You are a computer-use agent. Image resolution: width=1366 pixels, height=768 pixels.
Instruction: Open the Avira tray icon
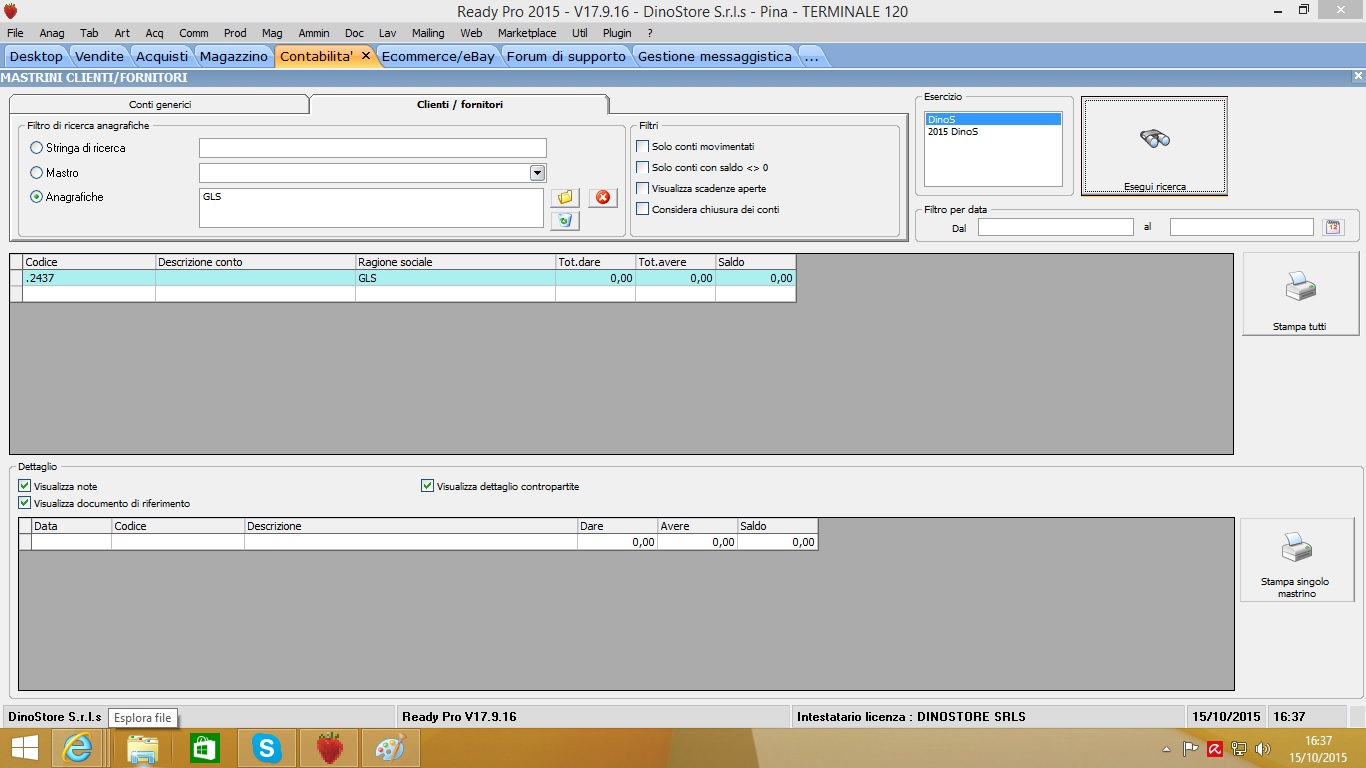tap(1215, 748)
